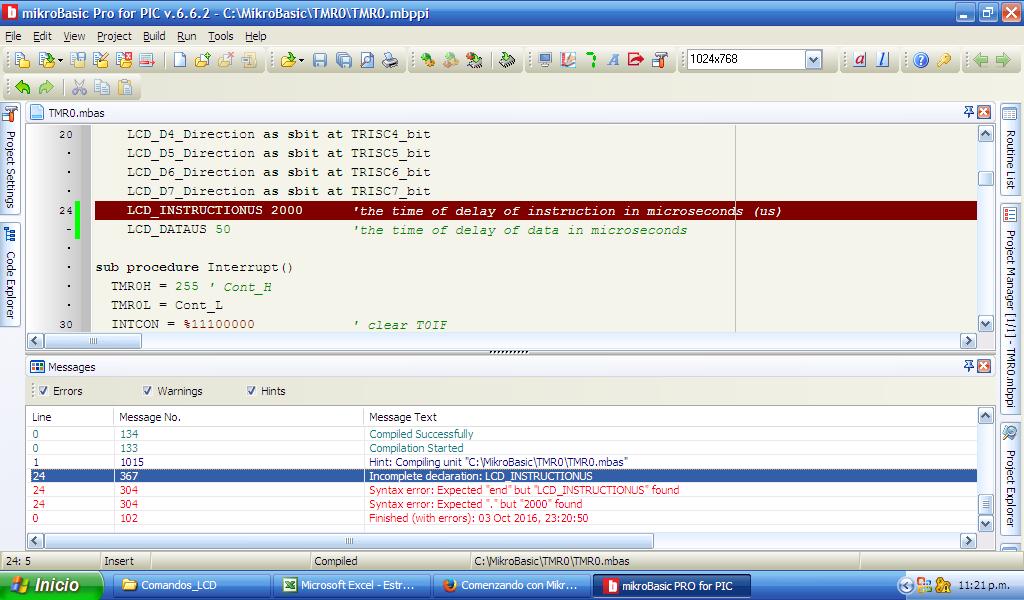Click the Print printer icon
1024x600 pixels.
point(390,60)
